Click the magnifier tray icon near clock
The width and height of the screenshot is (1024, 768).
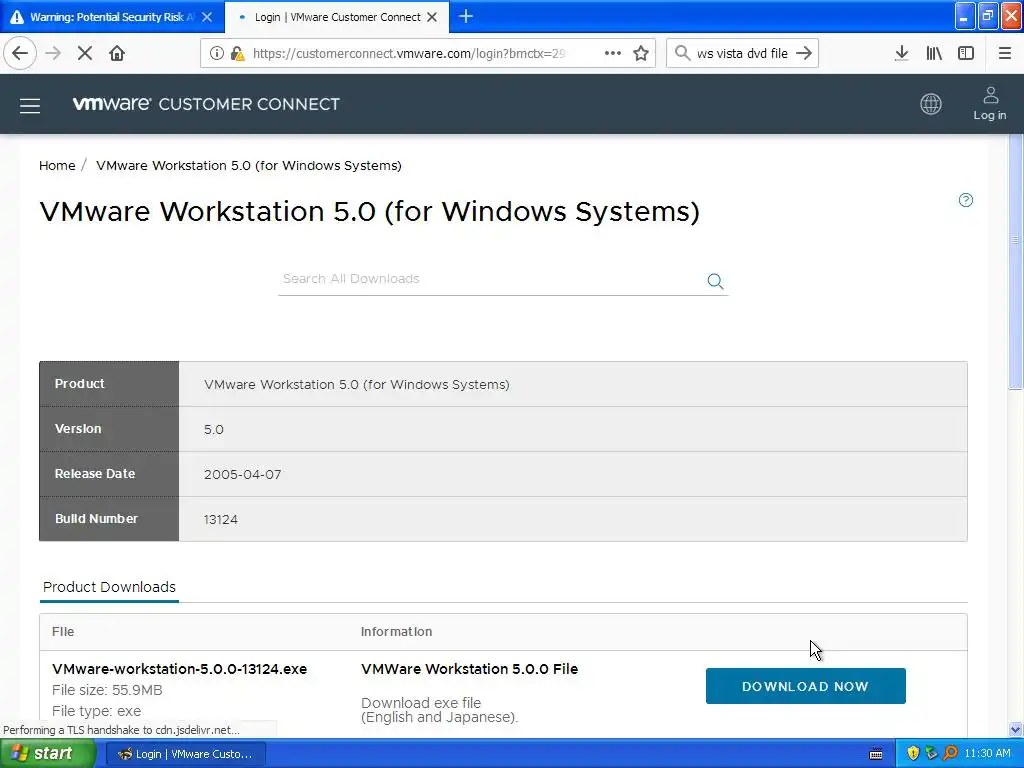pyautogui.click(x=950, y=754)
